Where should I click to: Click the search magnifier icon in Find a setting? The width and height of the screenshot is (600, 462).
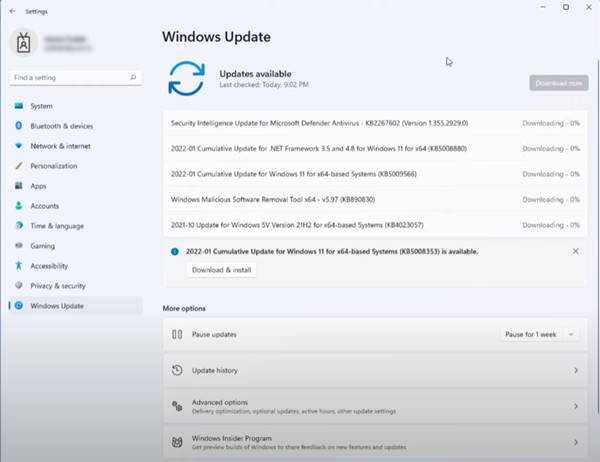pyautogui.click(x=133, y=77)
